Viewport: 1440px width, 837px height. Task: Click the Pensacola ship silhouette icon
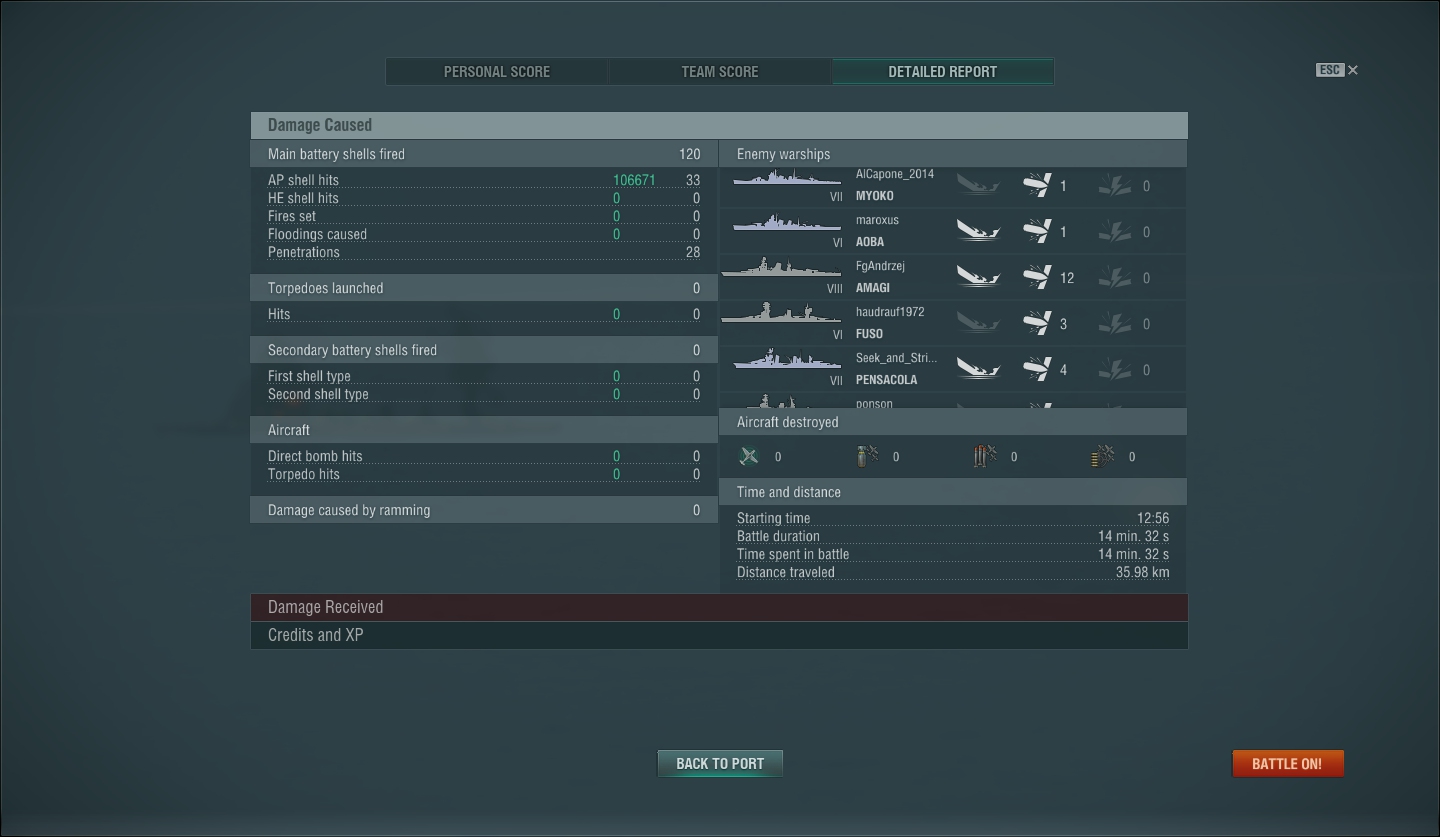tap(786, 360)
